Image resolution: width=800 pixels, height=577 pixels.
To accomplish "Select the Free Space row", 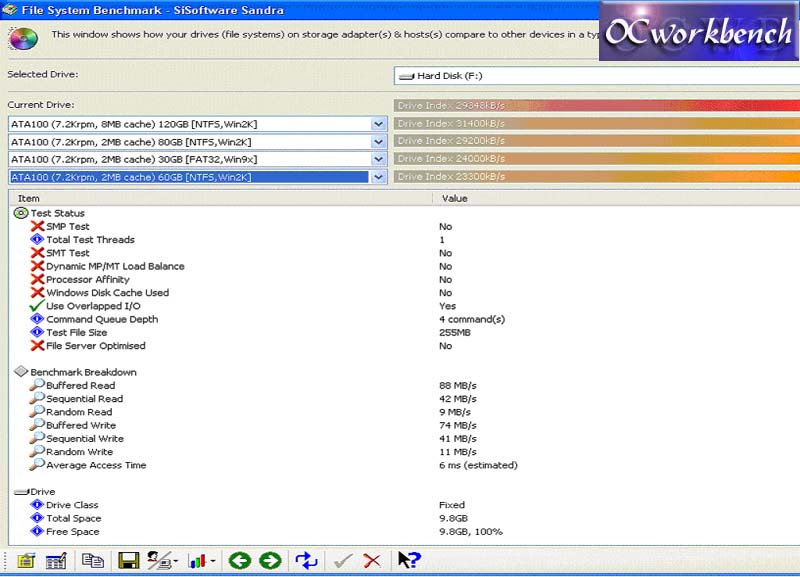I will pos(404,532).
